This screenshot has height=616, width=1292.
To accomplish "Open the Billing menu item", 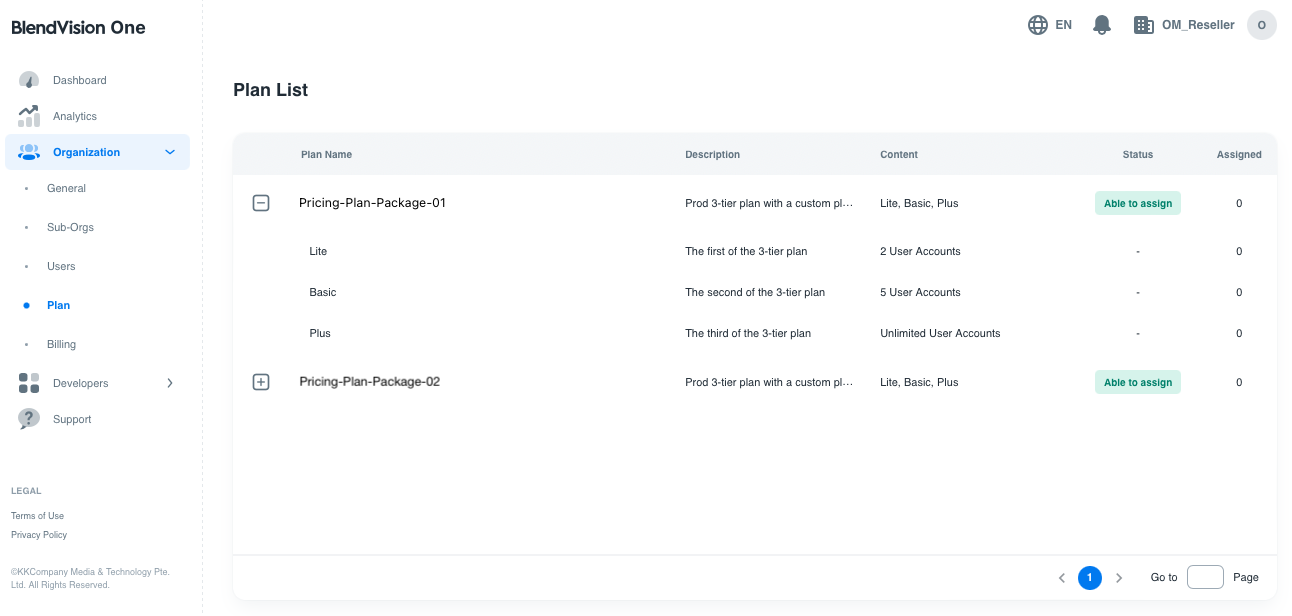I will click(61, 344).
